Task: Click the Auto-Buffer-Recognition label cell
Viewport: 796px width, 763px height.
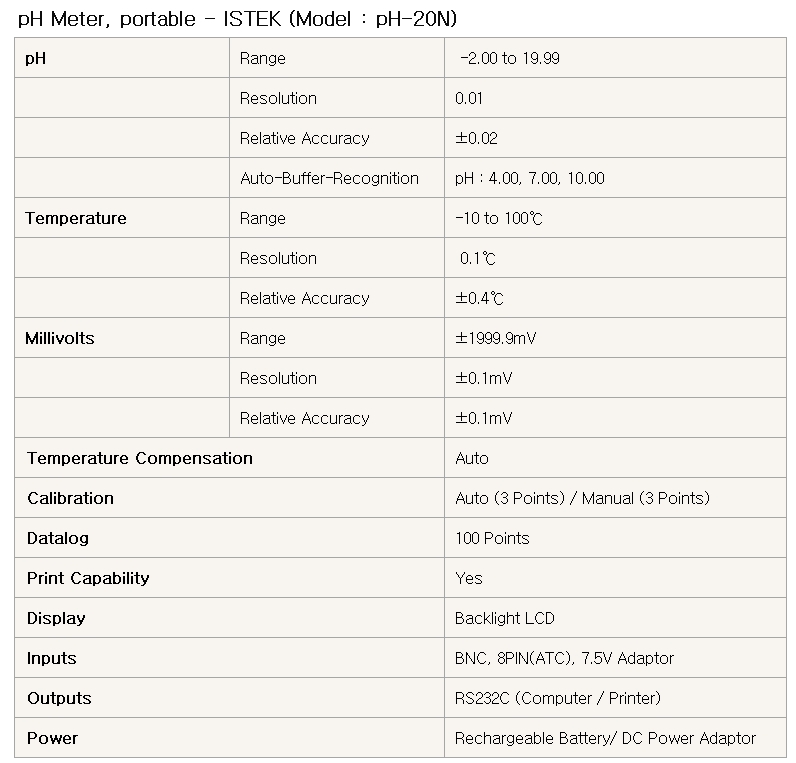Action: pyautogui.click(x=337, y=178)
